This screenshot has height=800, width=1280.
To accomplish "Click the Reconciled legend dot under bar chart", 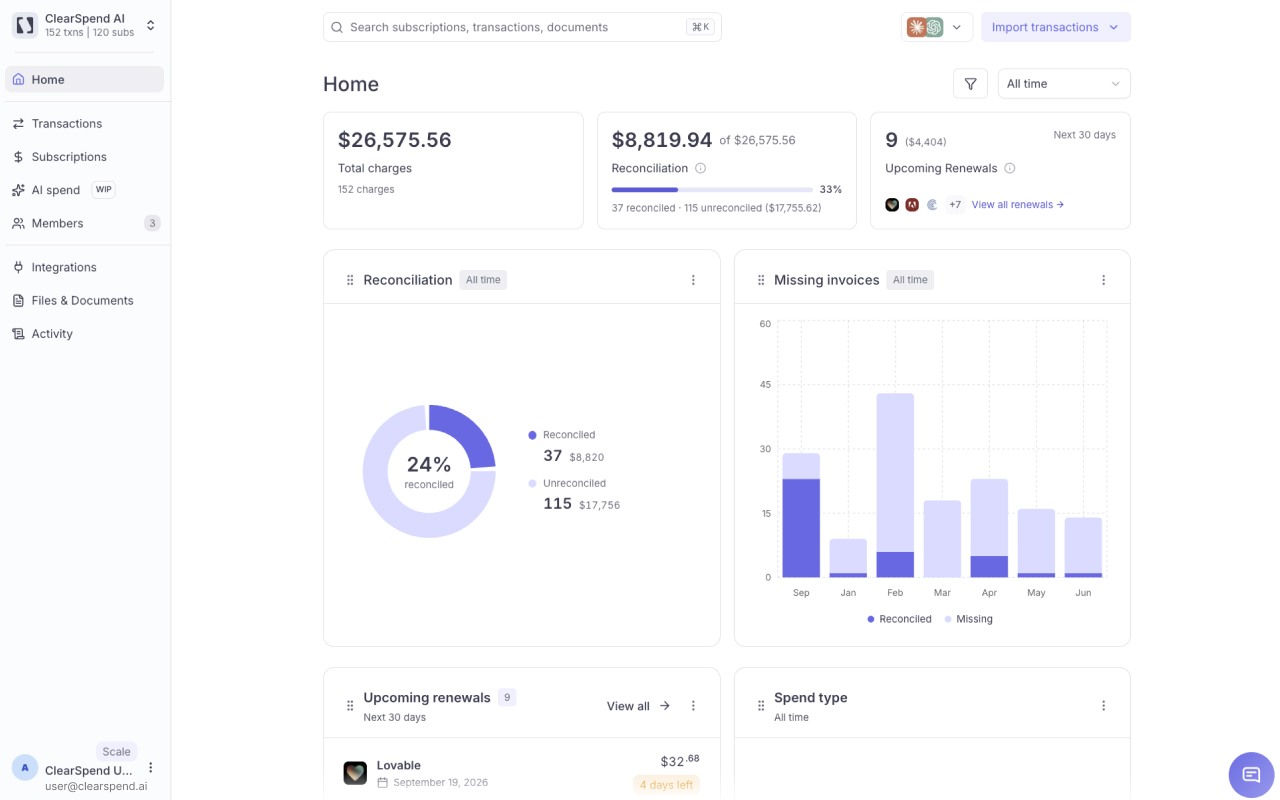I will (x=871, y=619).
